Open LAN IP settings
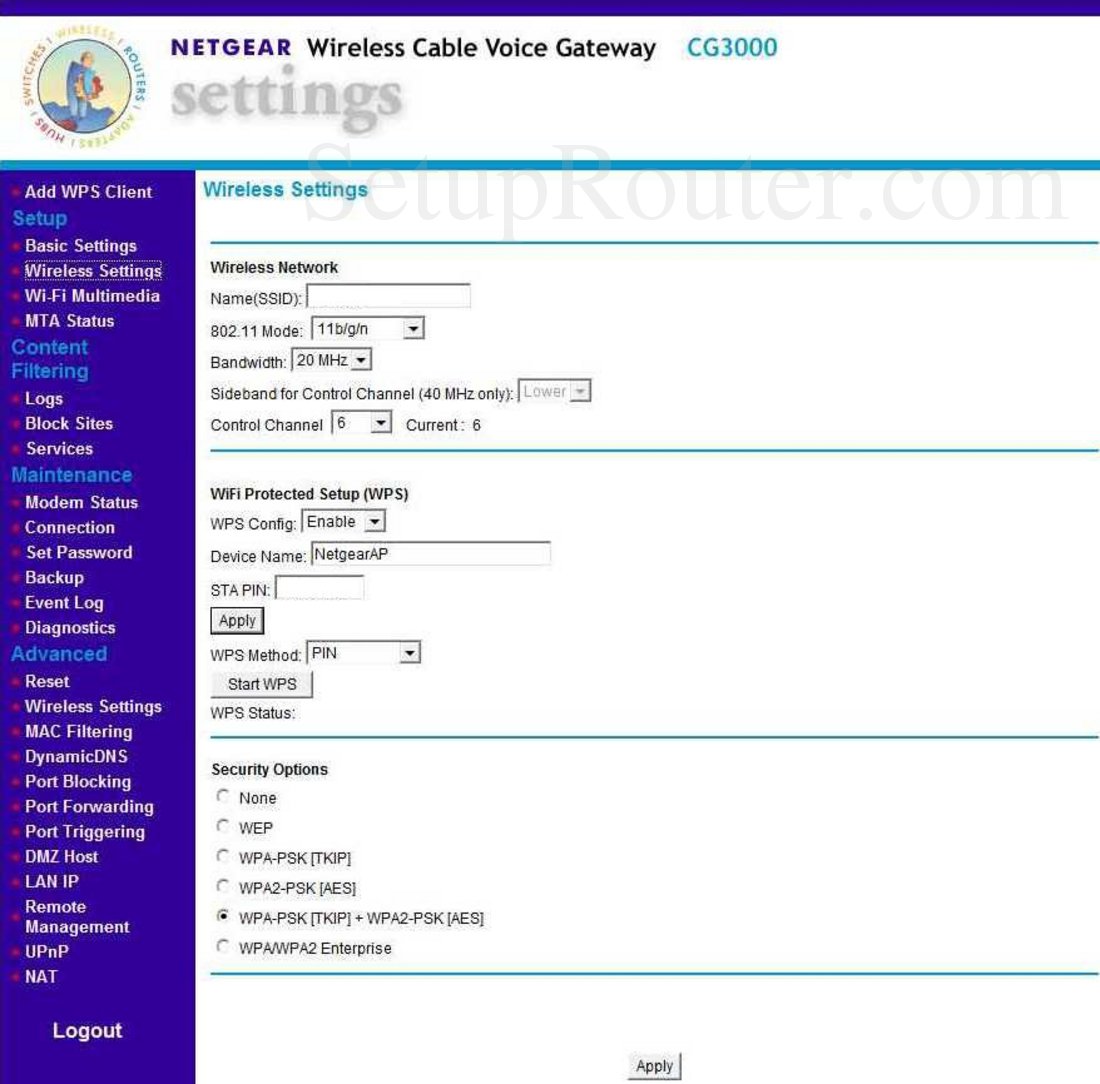 (52, 882)
